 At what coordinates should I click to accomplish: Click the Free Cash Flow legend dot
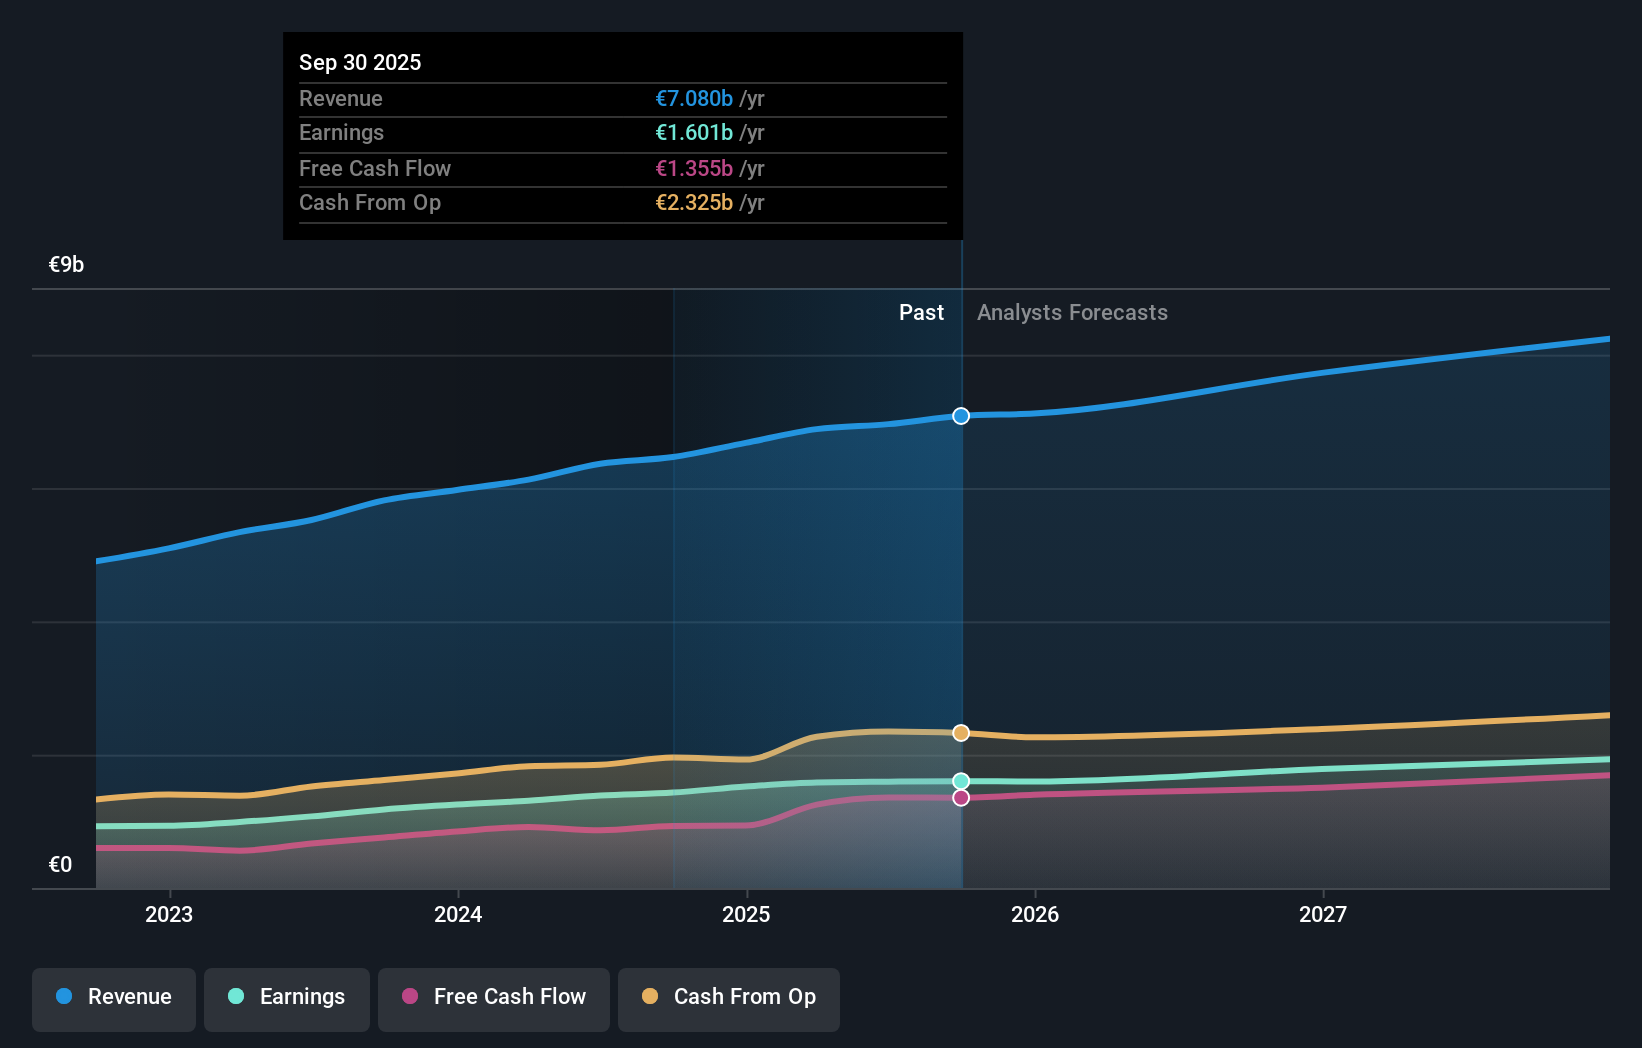409,997
